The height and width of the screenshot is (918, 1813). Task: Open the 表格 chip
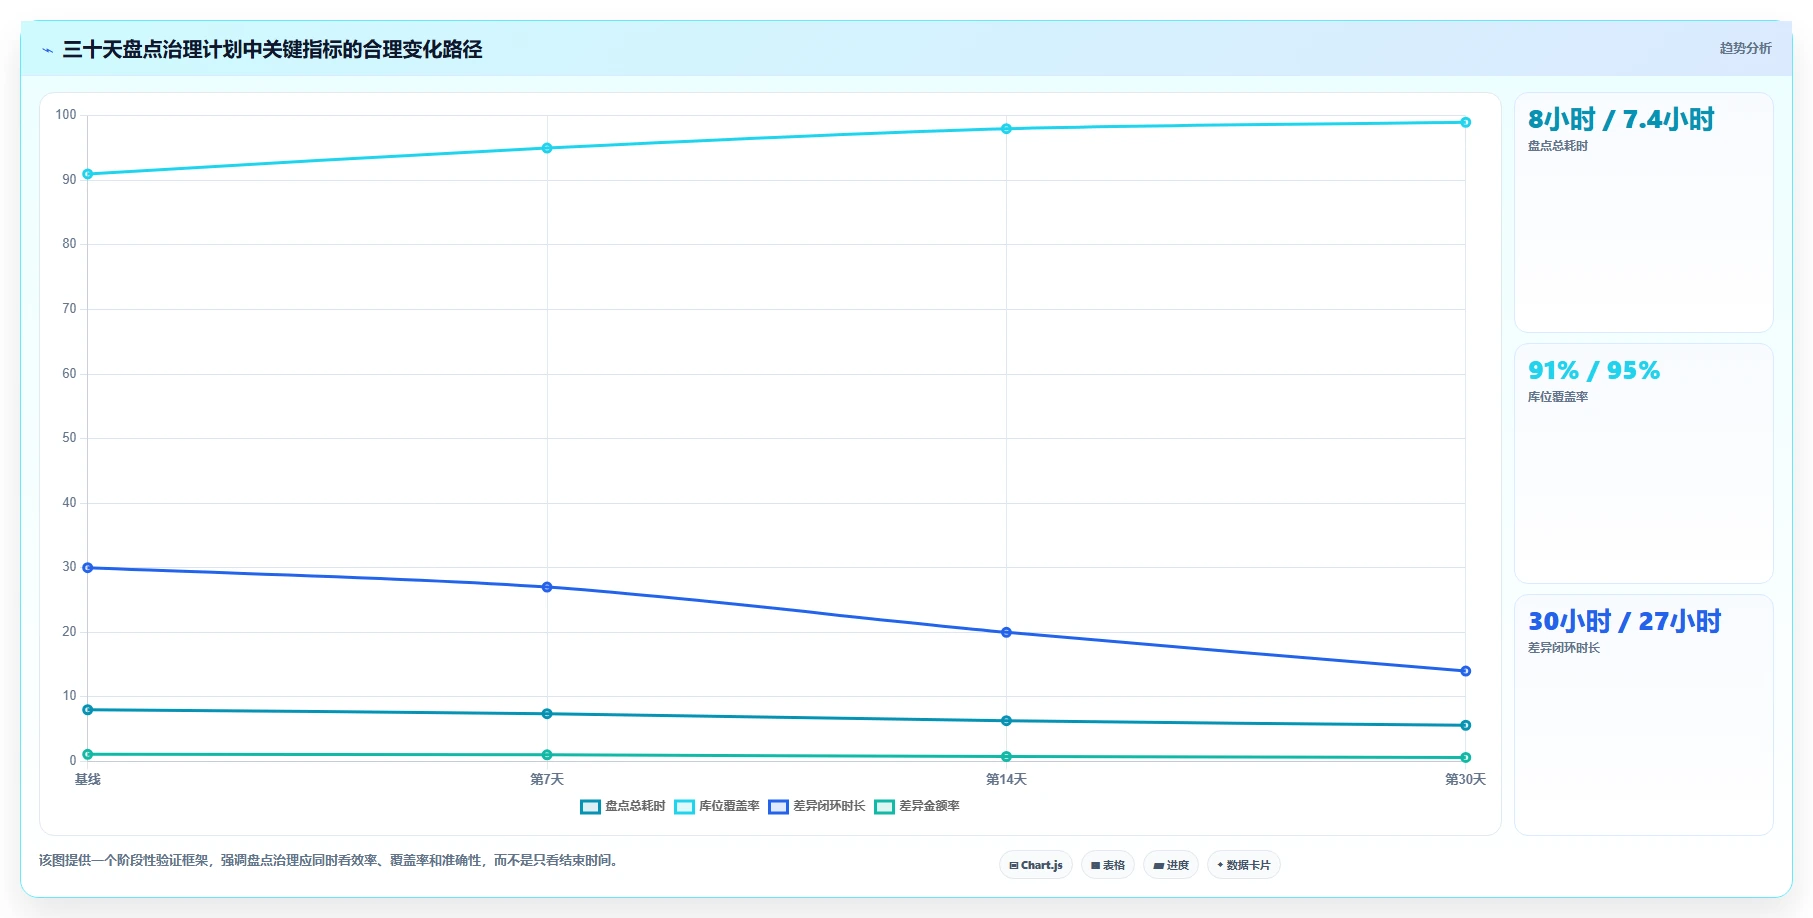(x=1108, y=865)
